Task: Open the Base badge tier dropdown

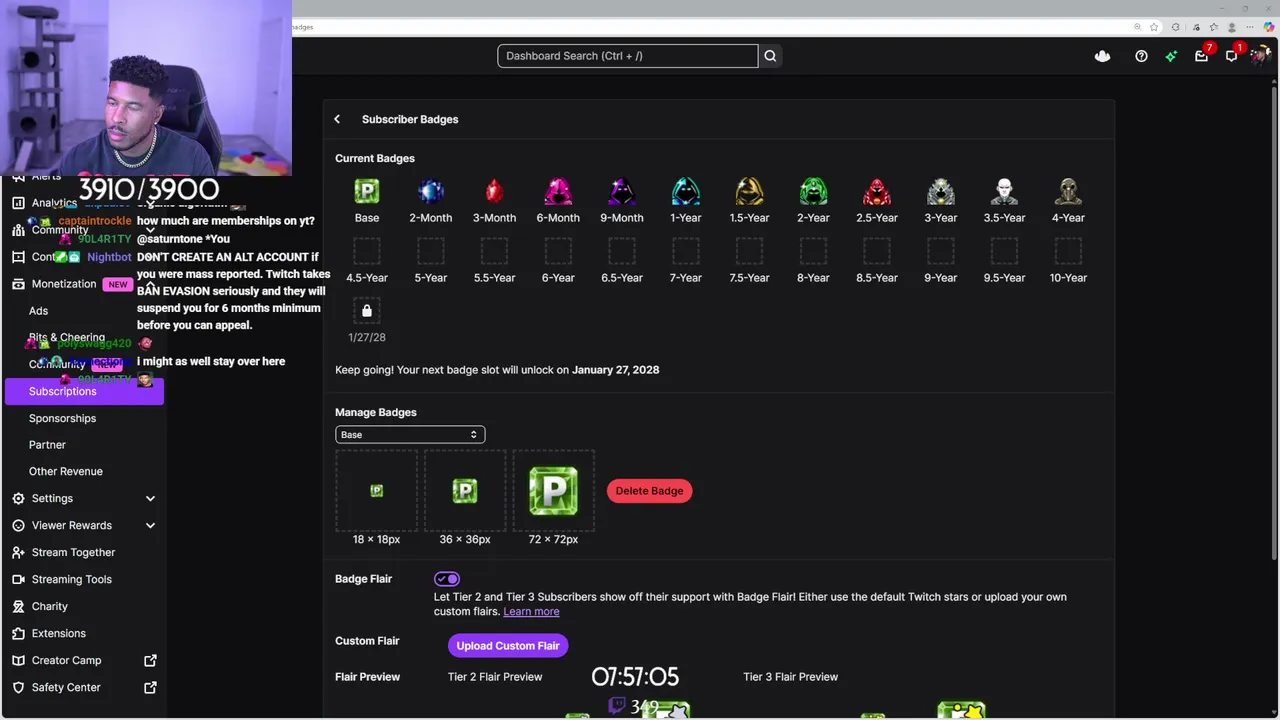Action: pyautogui.click(x=410, y=434)
